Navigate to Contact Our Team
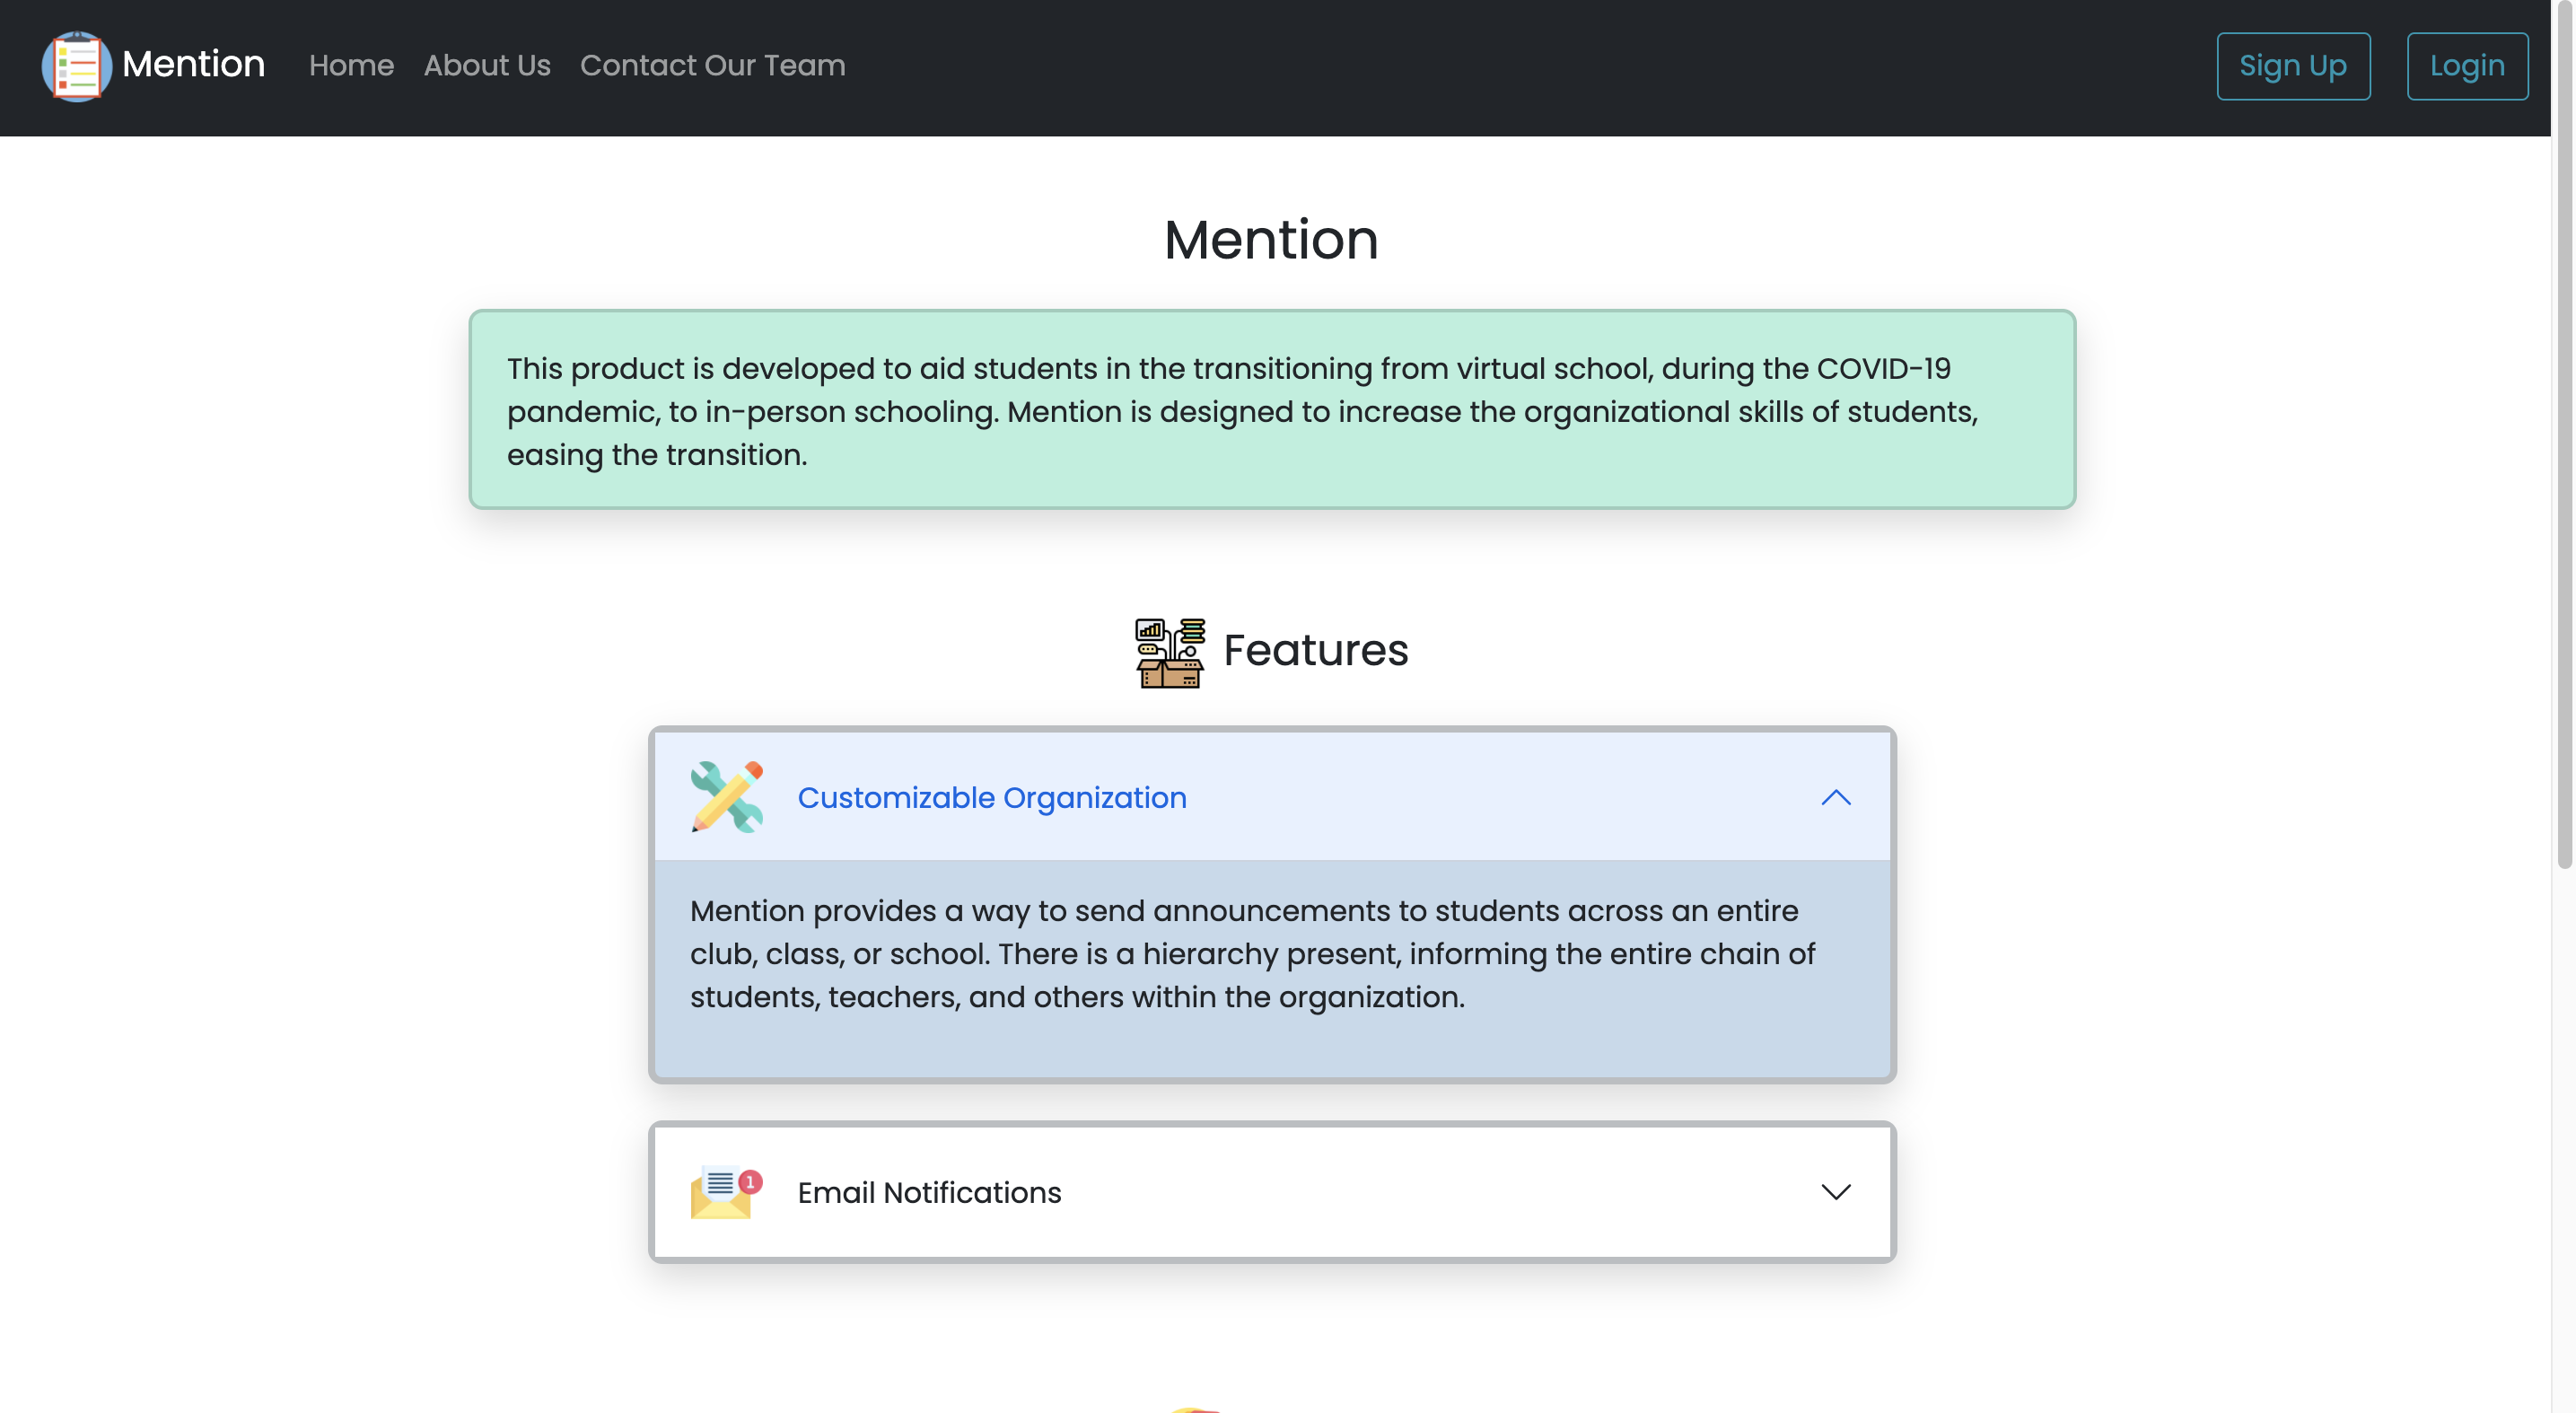Viewport: 2576px width, 1413px height. [x=712, y=66]
